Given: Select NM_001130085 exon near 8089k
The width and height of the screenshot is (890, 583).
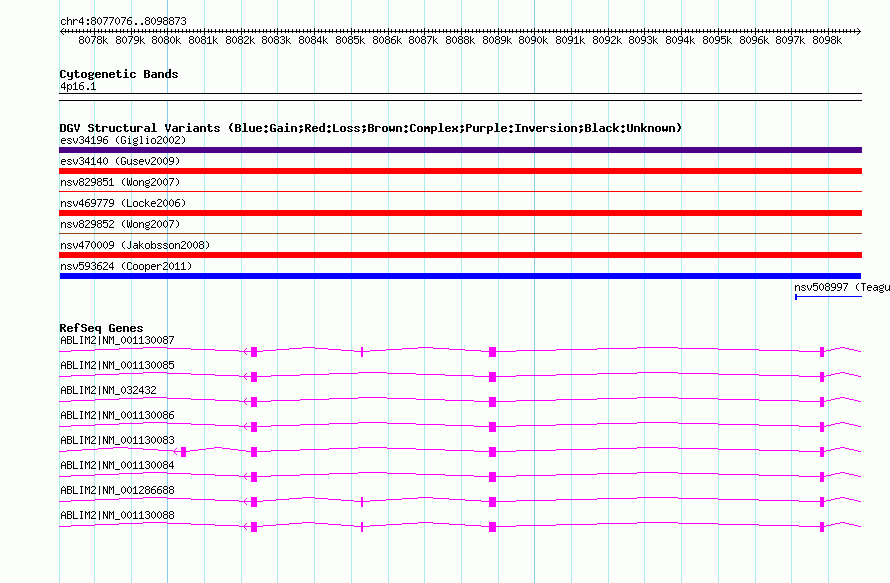Looking at the screenshot, I should click(x=492, y=377).
